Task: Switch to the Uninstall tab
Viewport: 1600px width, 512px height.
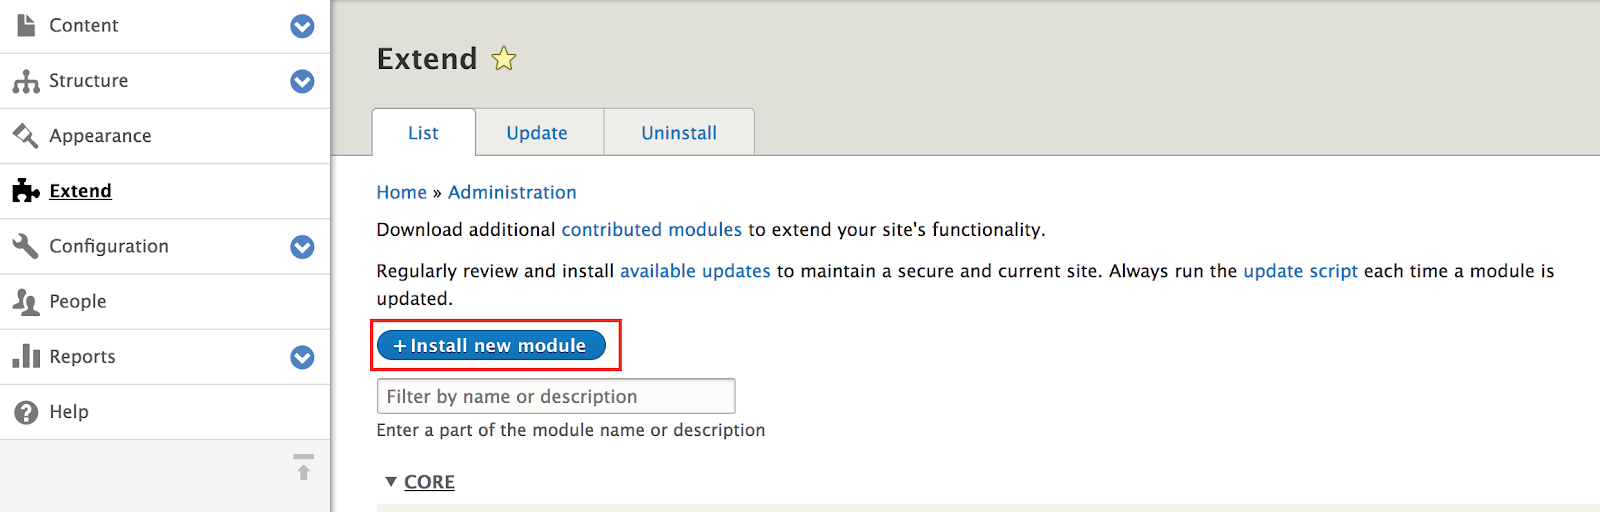Action: click(x=679, y=133)
